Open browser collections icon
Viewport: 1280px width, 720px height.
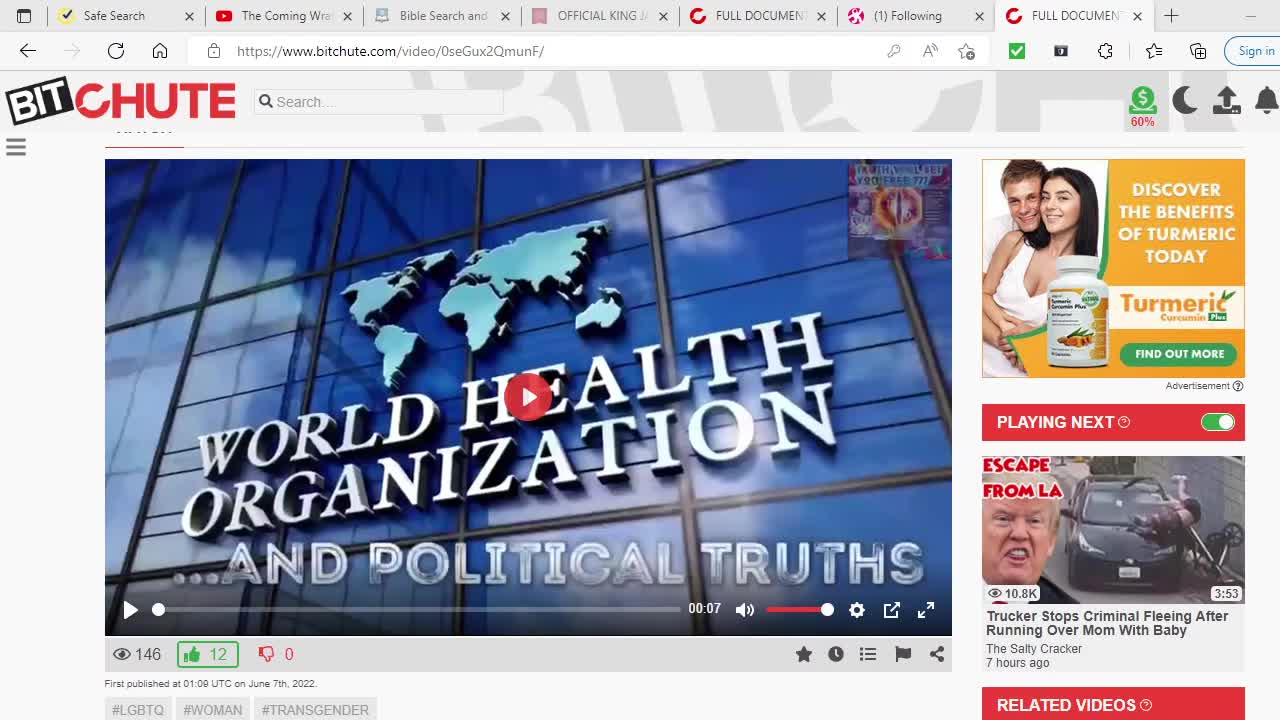[1198, 51]
